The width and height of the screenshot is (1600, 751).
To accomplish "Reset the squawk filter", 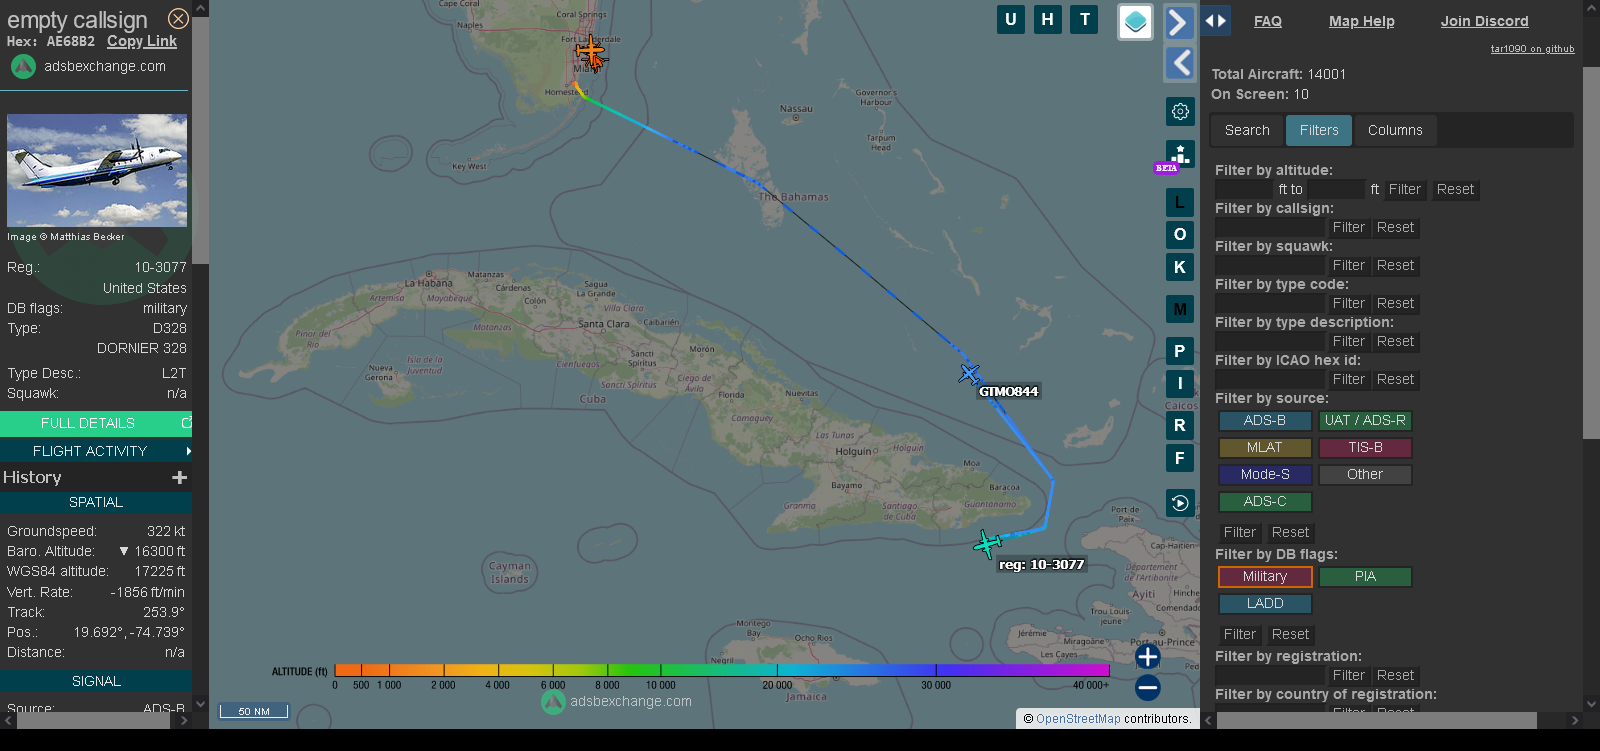I will 1395,265.
